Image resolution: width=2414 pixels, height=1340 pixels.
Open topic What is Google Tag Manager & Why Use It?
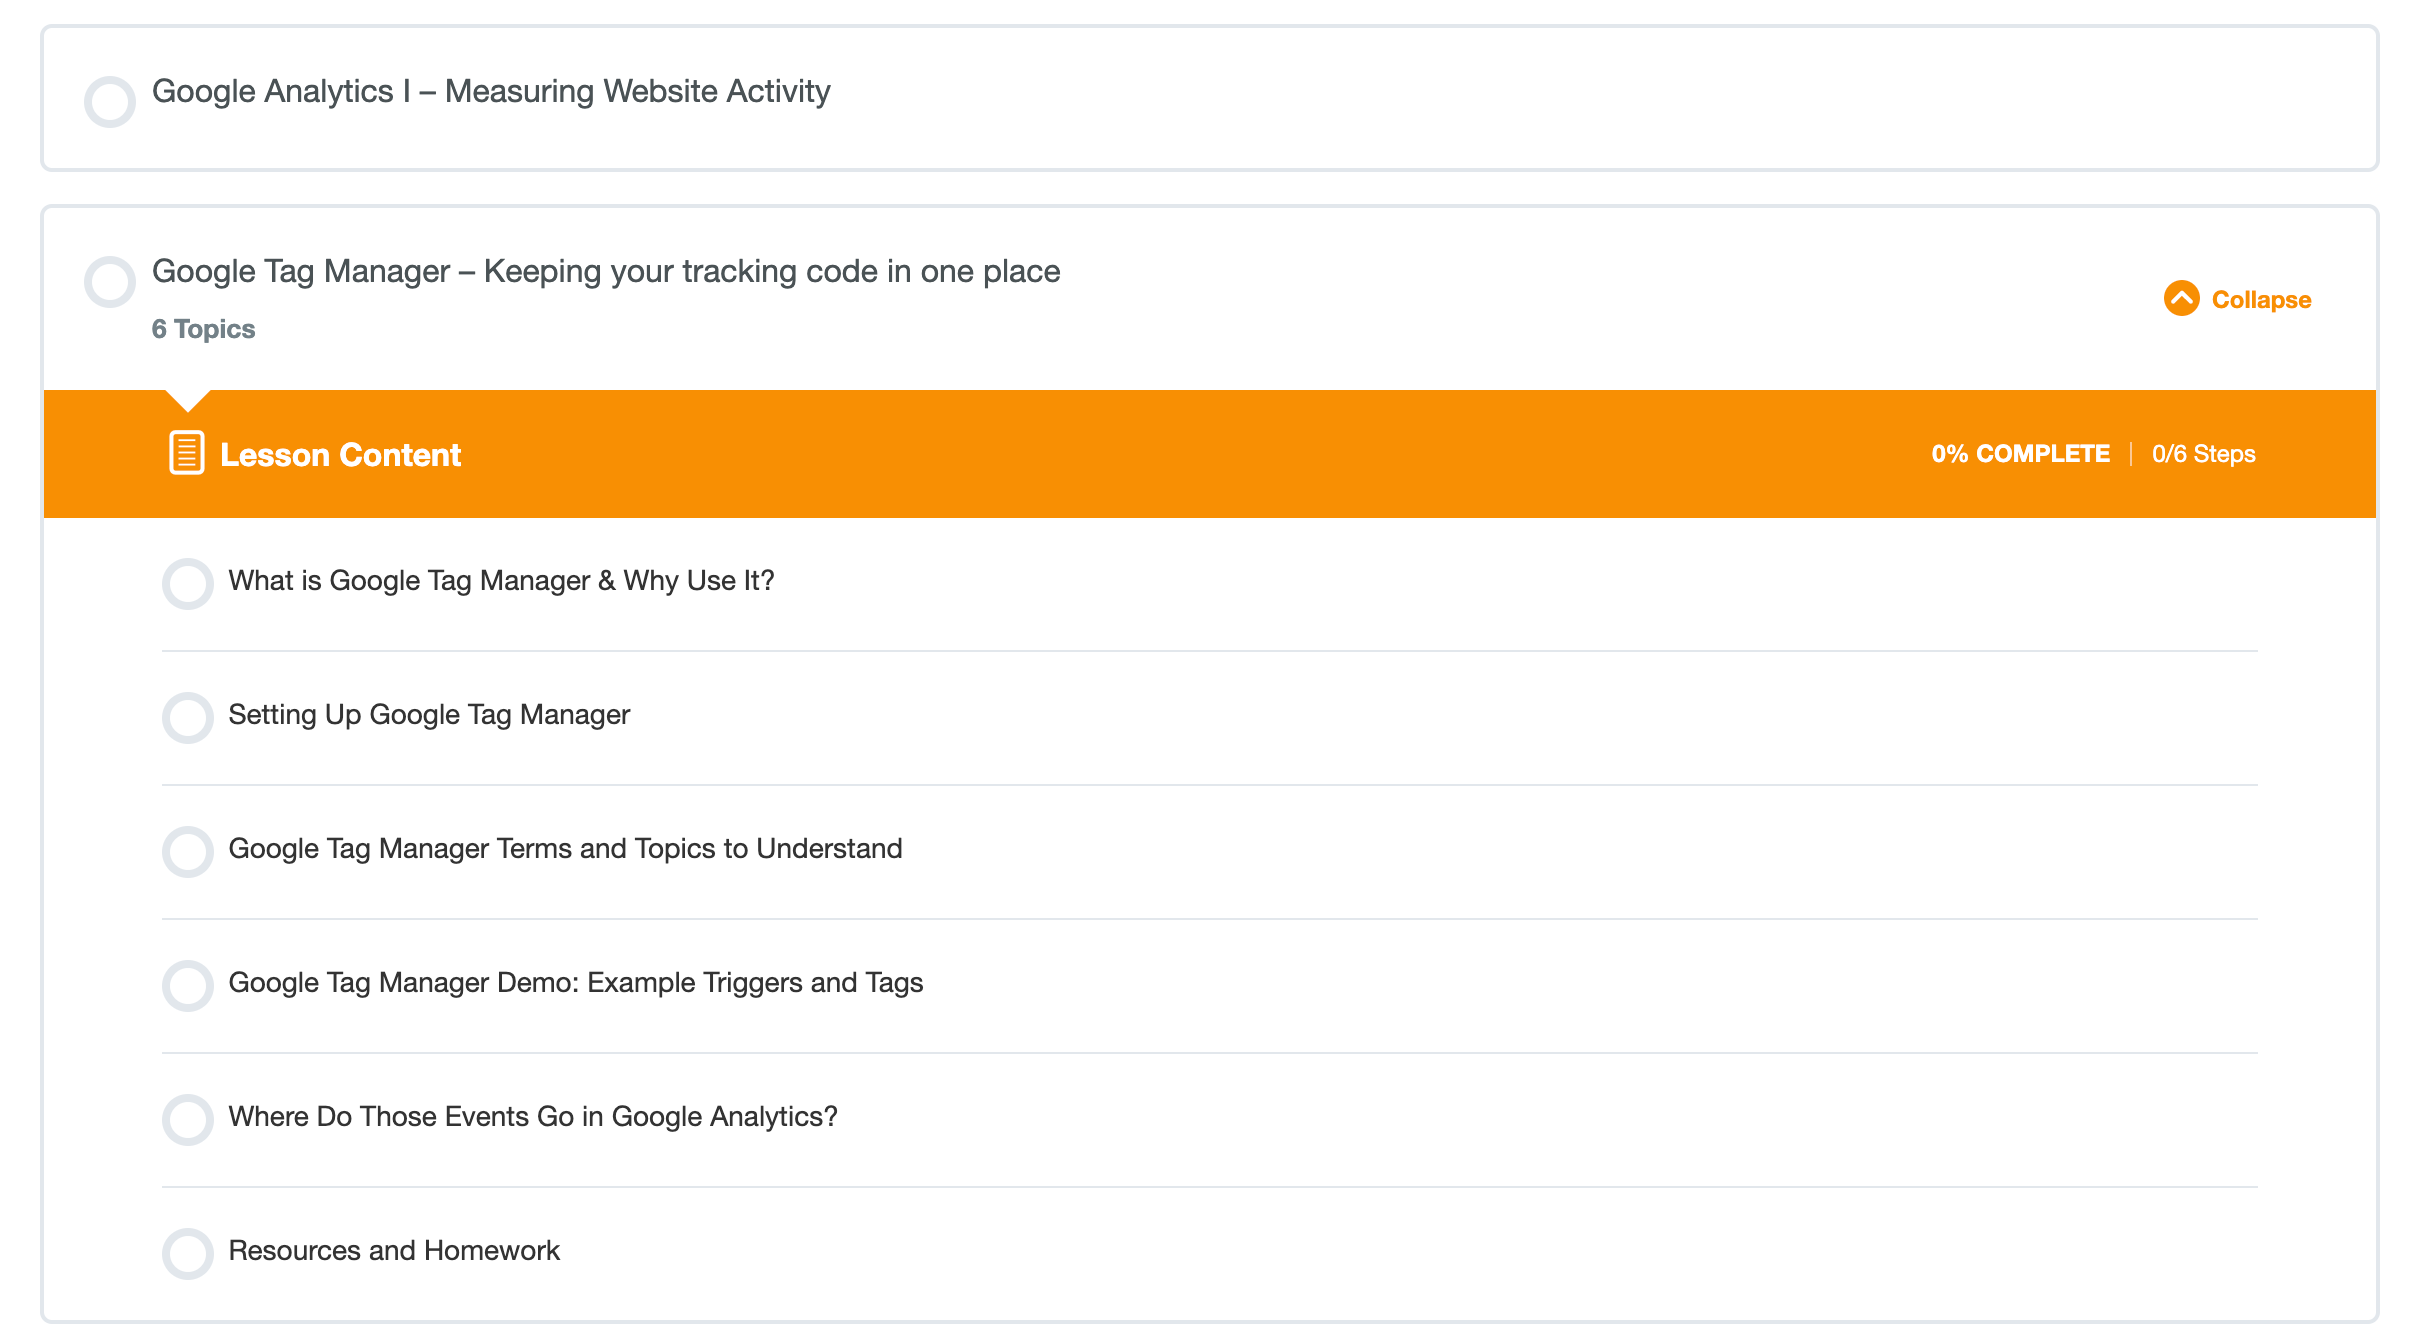pos(501,581)
